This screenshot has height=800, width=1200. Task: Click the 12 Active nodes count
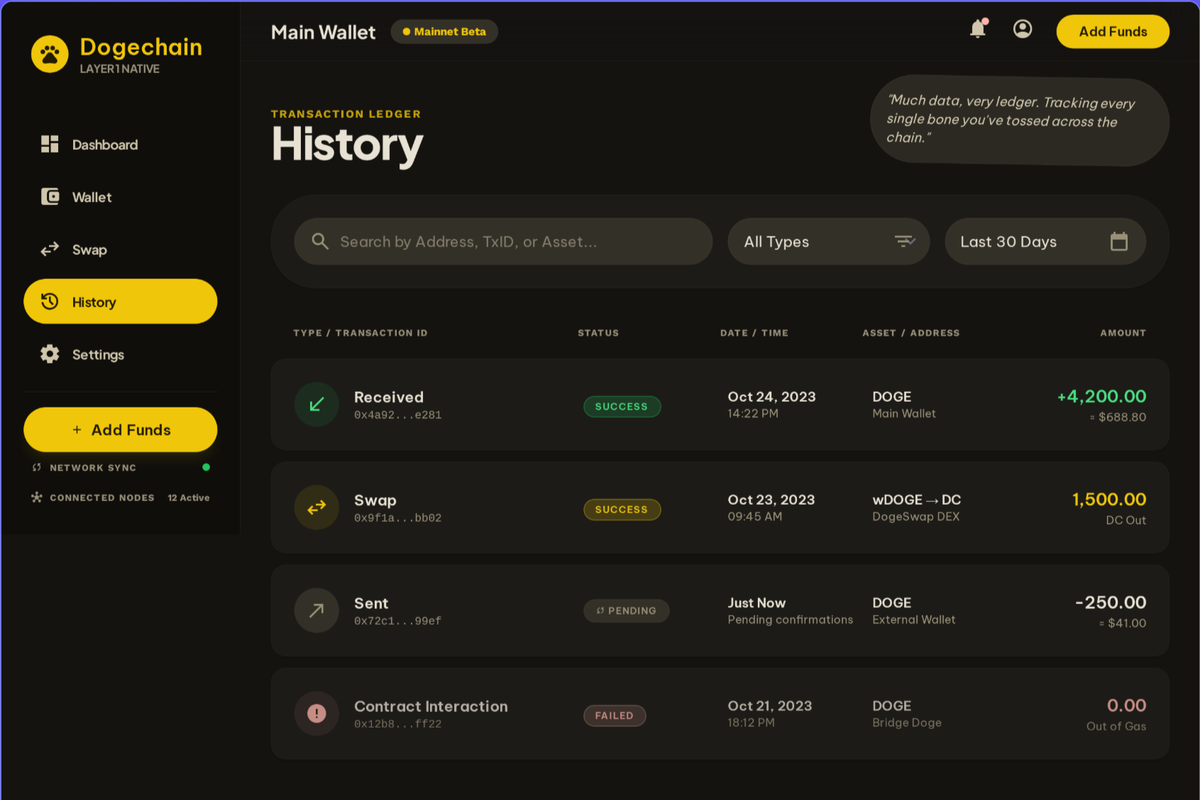189,497
